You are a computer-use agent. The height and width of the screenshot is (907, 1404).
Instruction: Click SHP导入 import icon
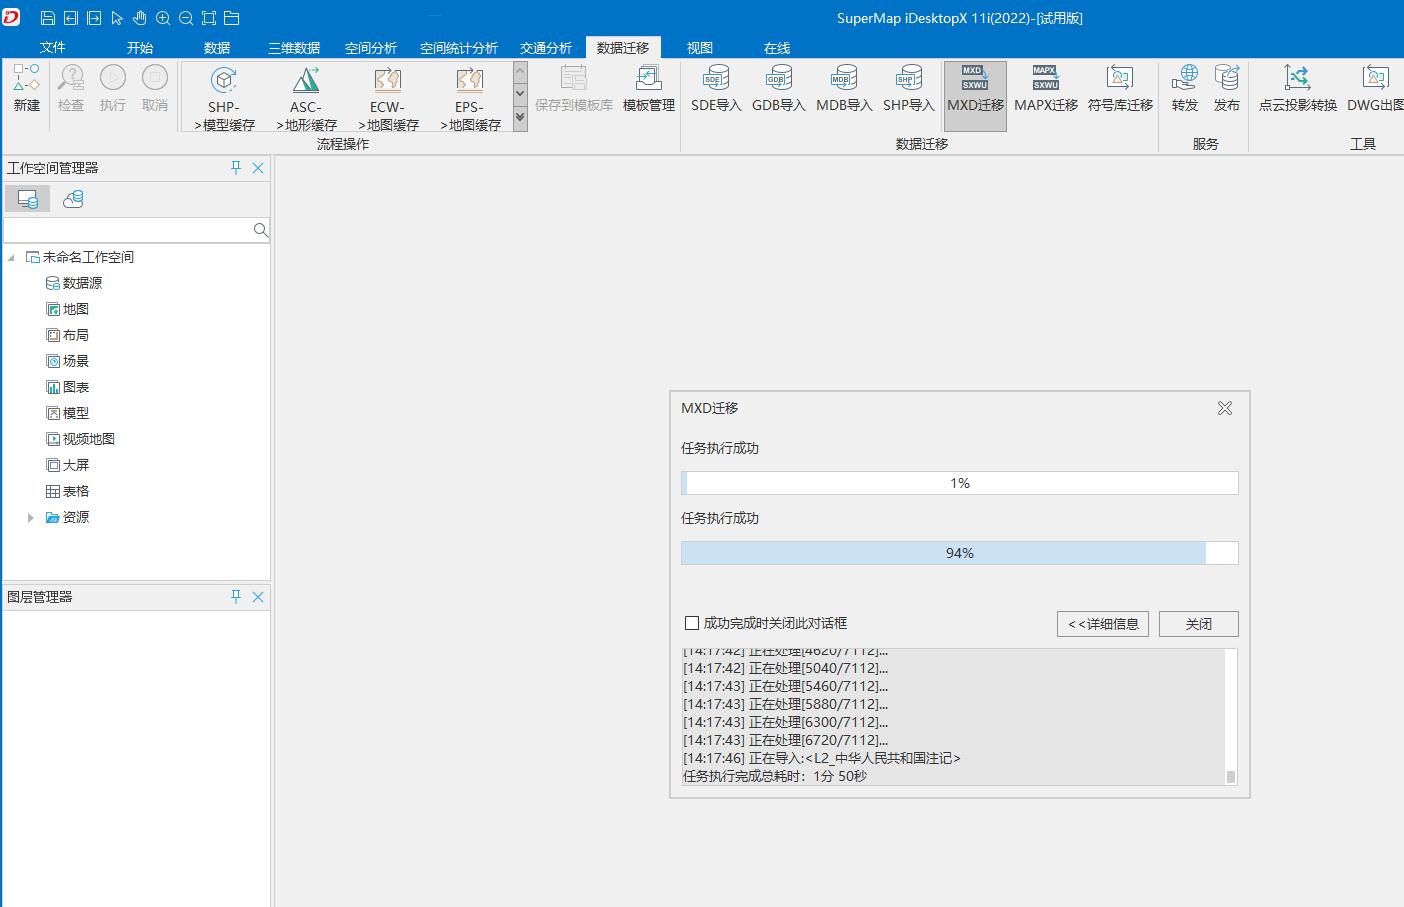[909, 88]
